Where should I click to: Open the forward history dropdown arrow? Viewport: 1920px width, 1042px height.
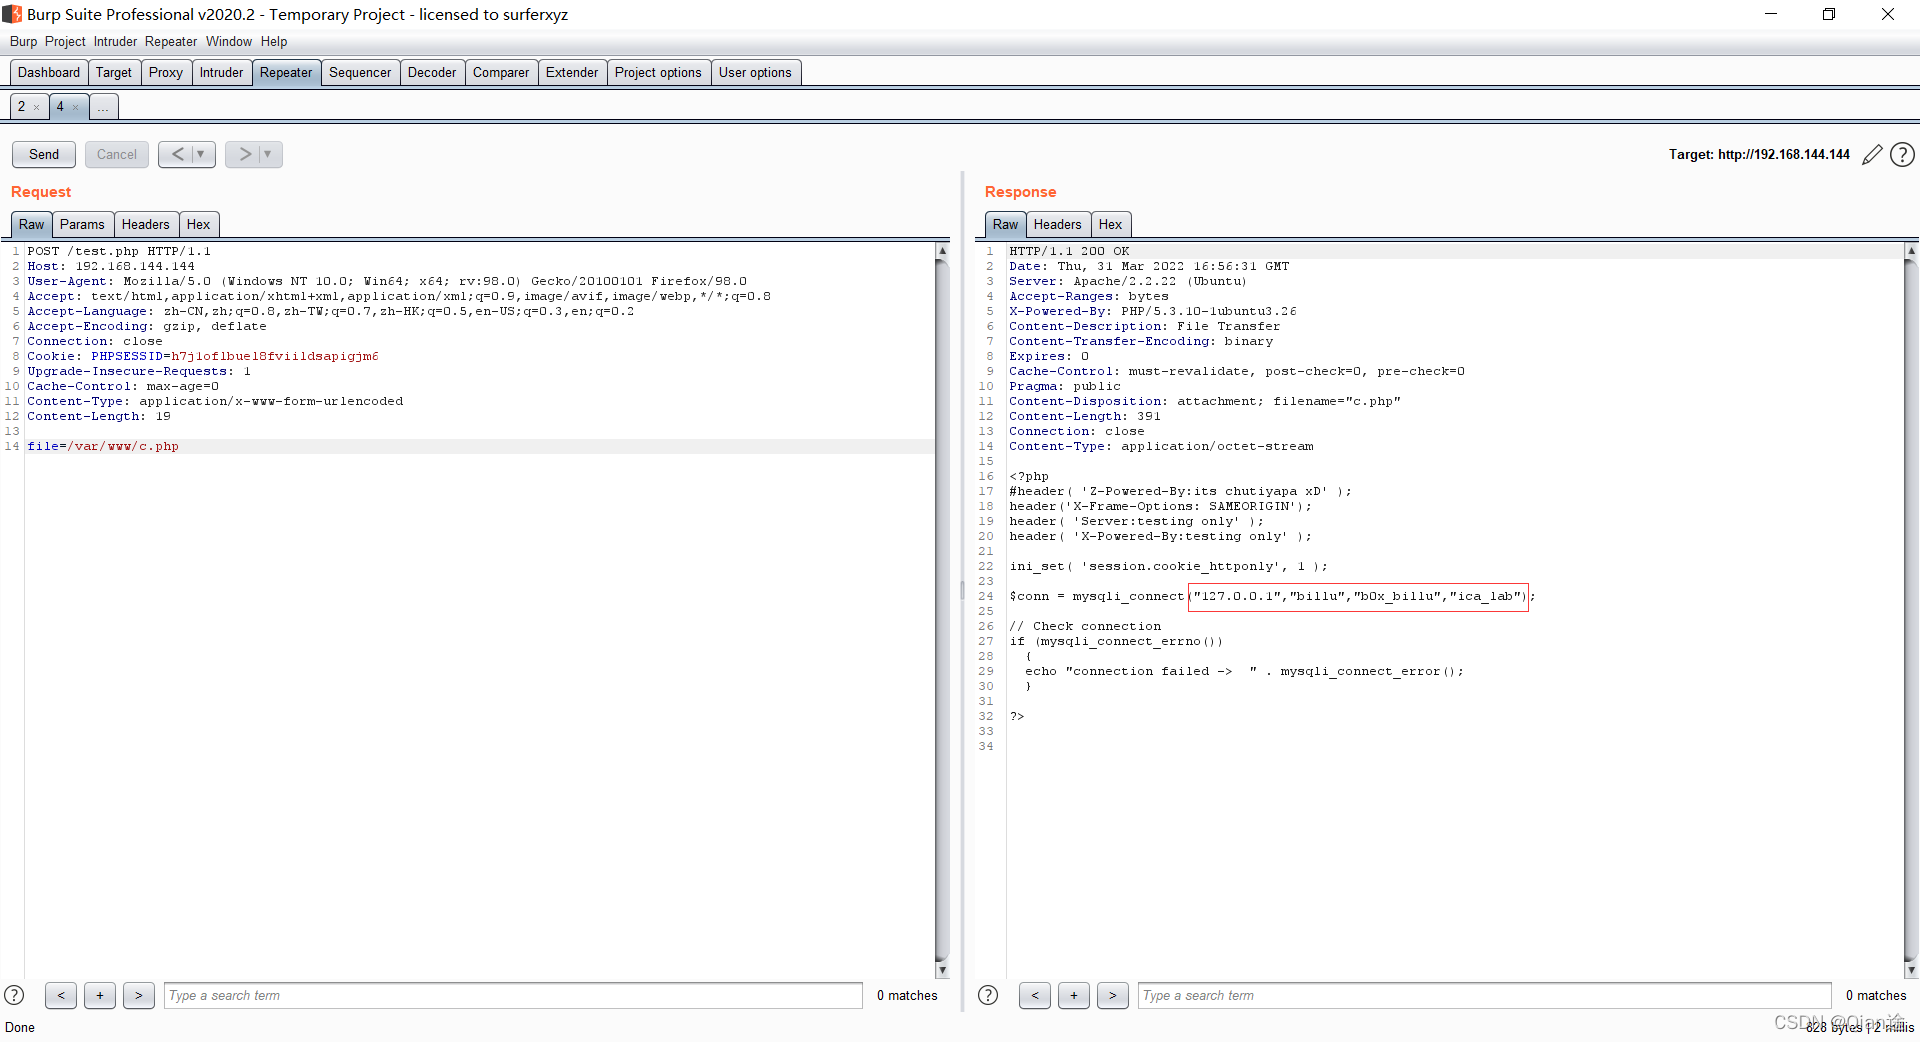269,154
